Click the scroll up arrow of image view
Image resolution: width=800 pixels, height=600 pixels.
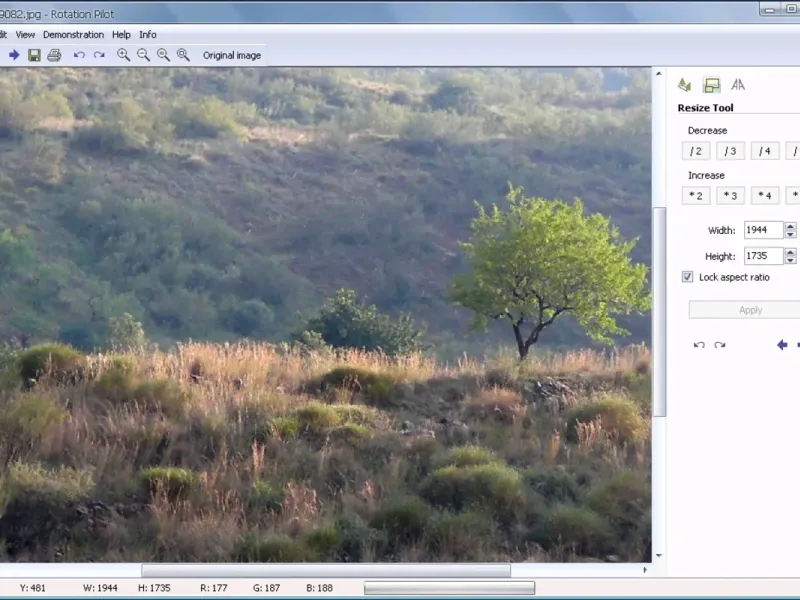click(659, 74)
